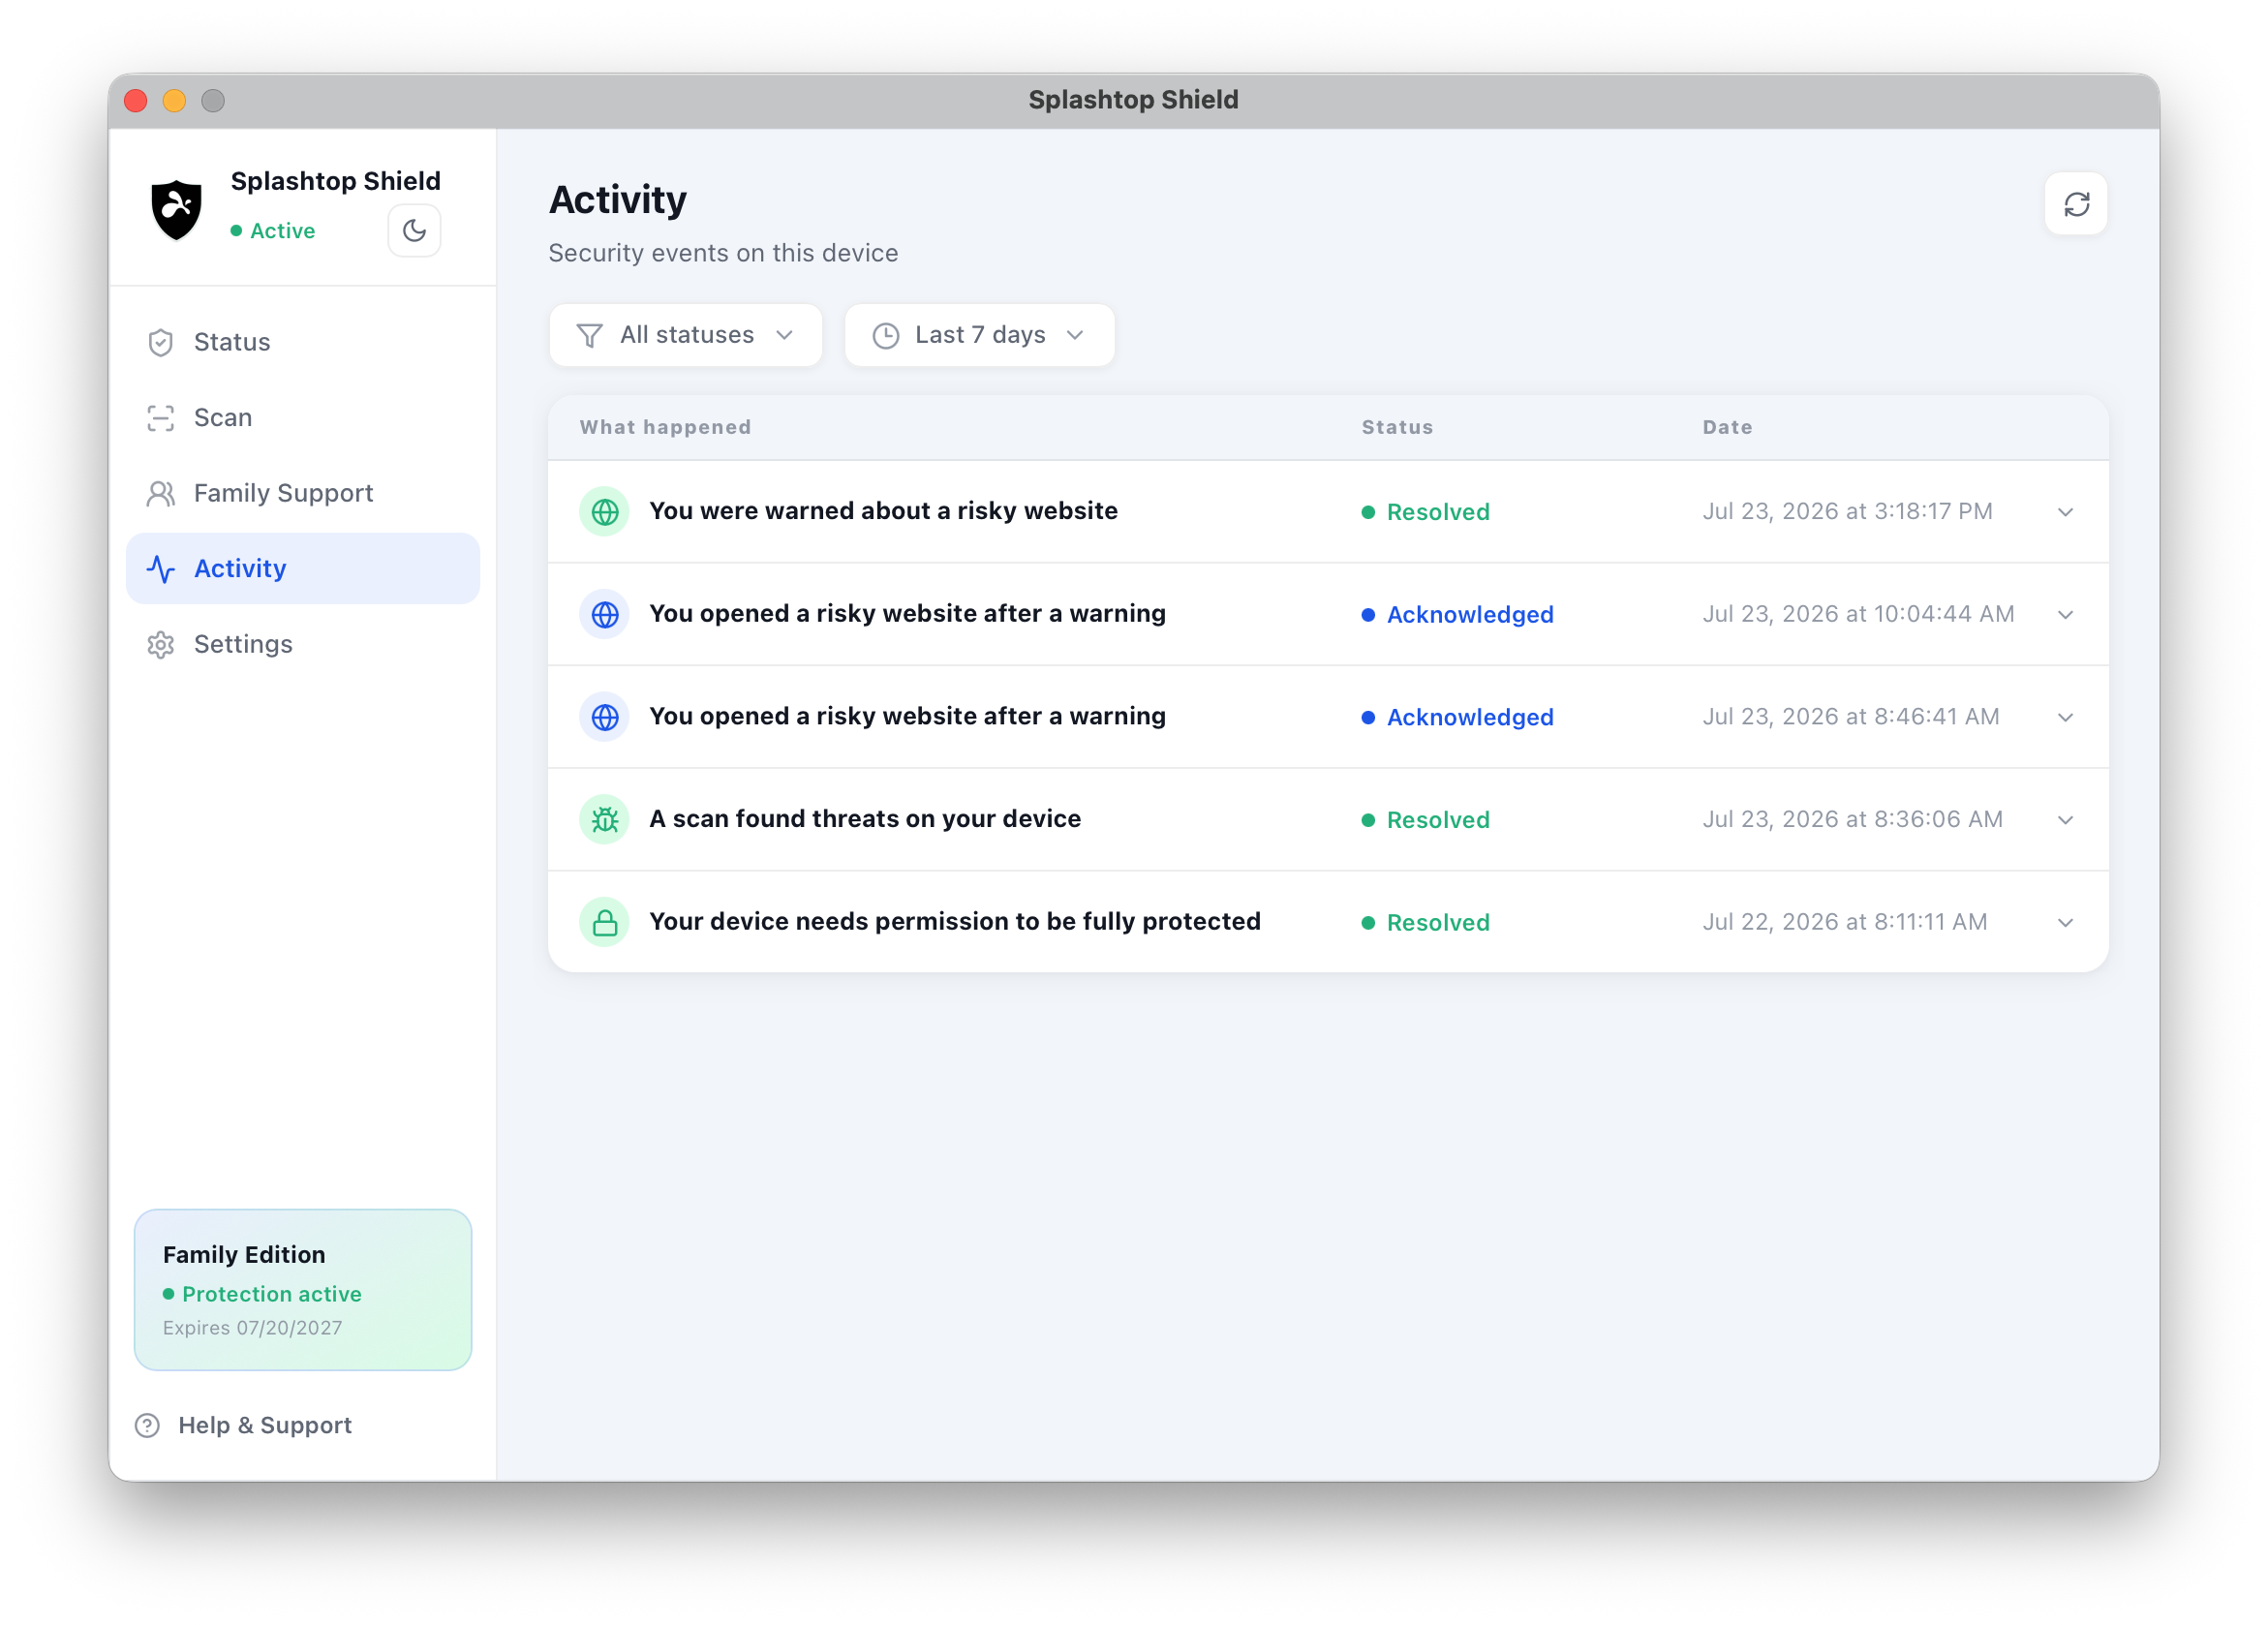Image resolution: width=2268 pixels, height=1625 pixels.
Task: Go to the Scan section
Action: point(303,417)
